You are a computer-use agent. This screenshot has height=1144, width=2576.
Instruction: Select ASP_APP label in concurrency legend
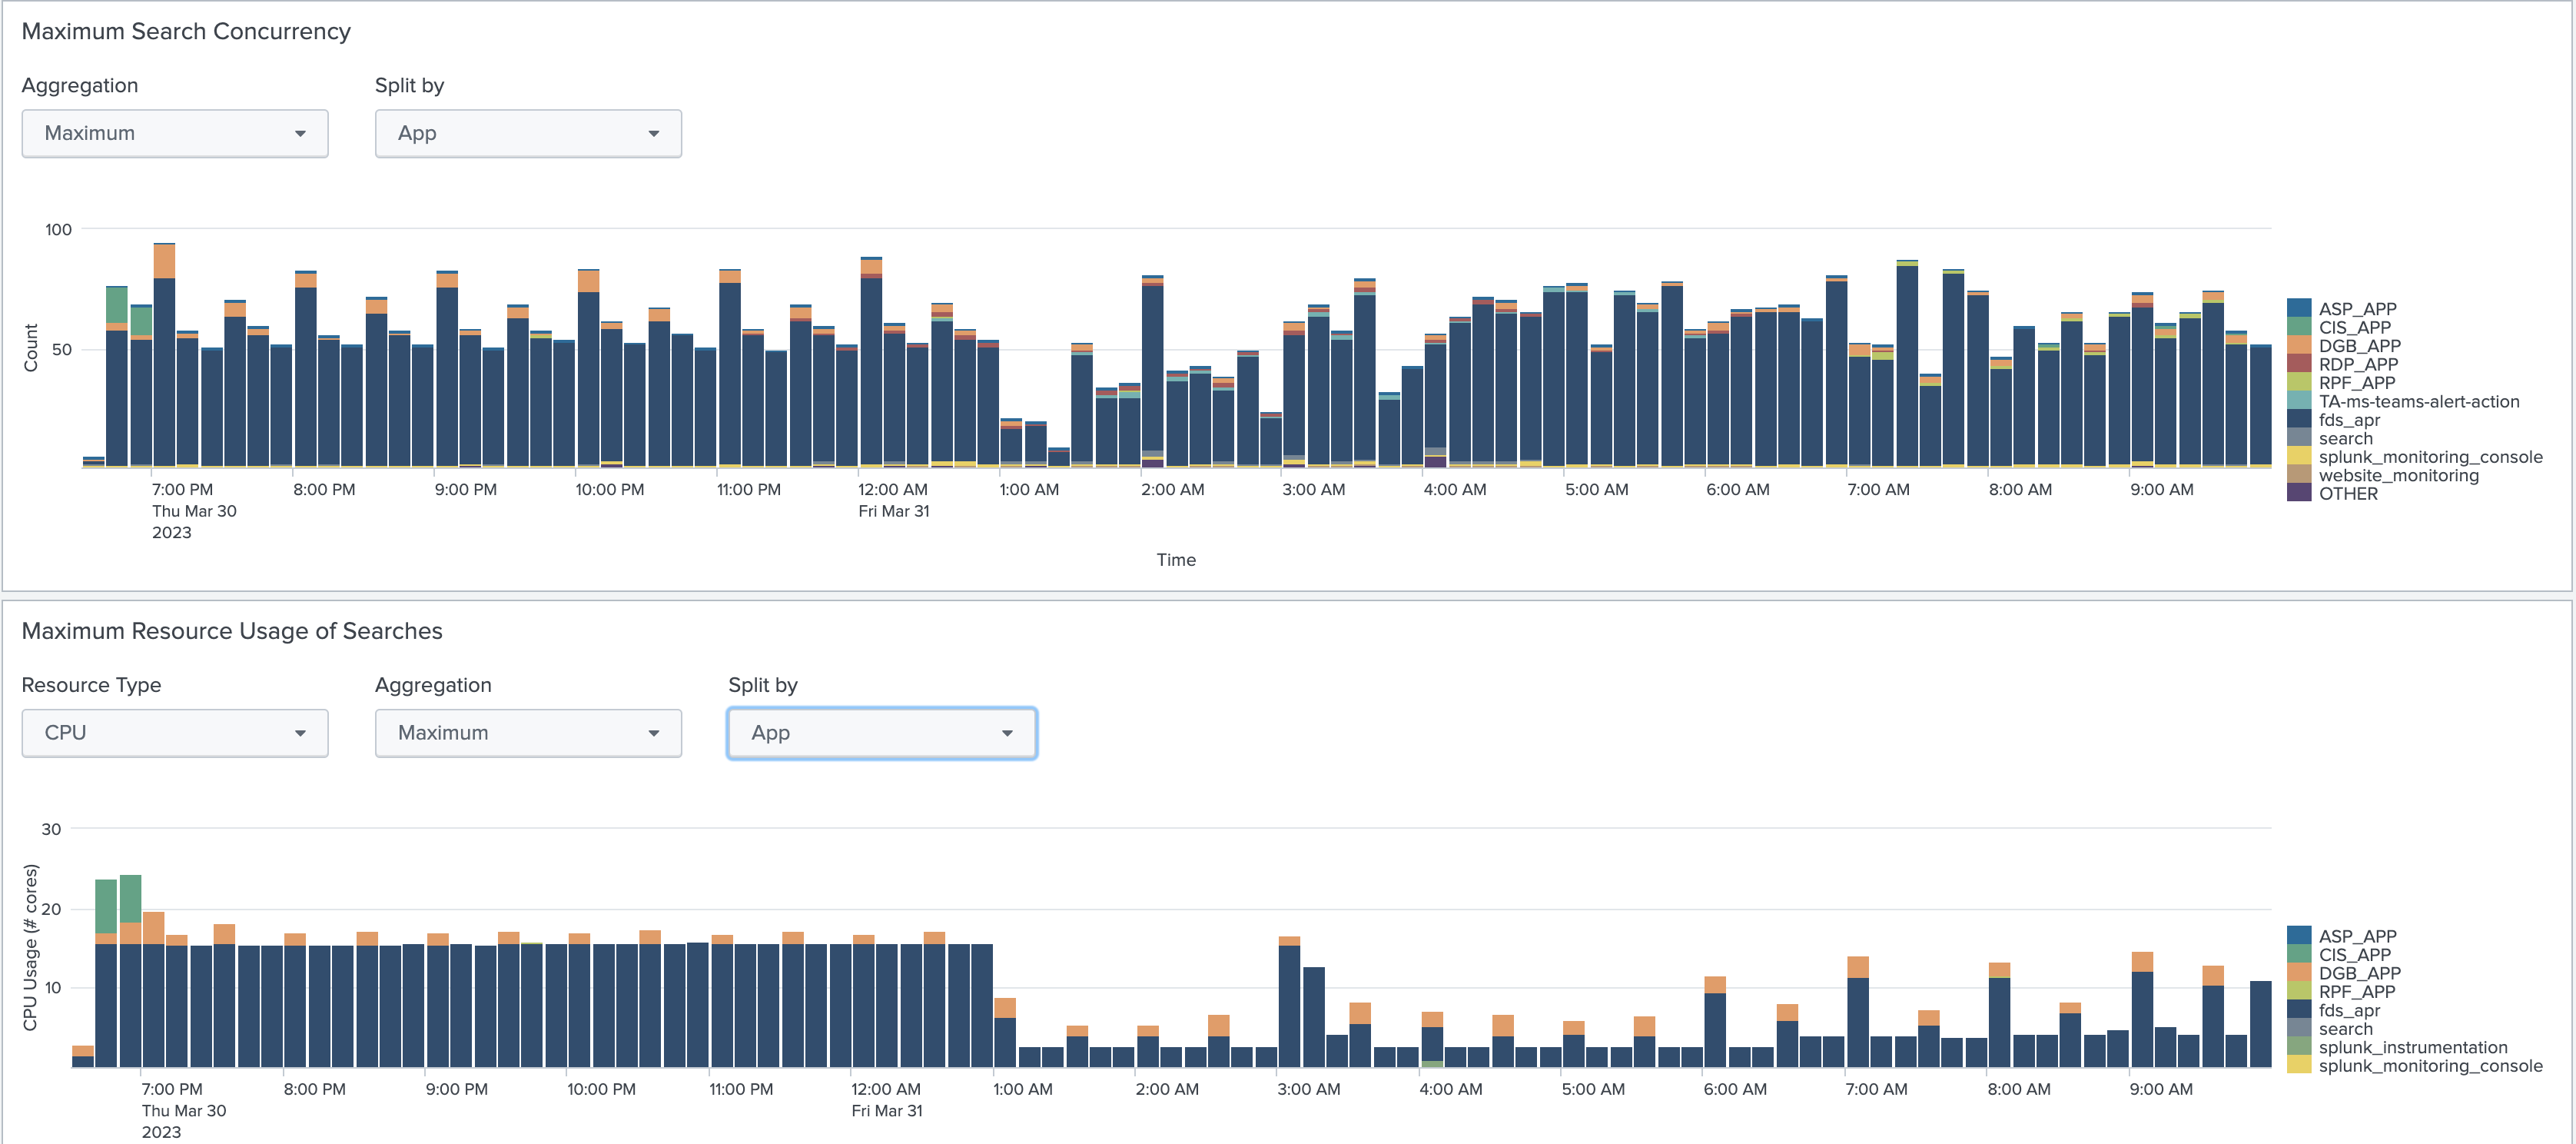(2357, 309)
